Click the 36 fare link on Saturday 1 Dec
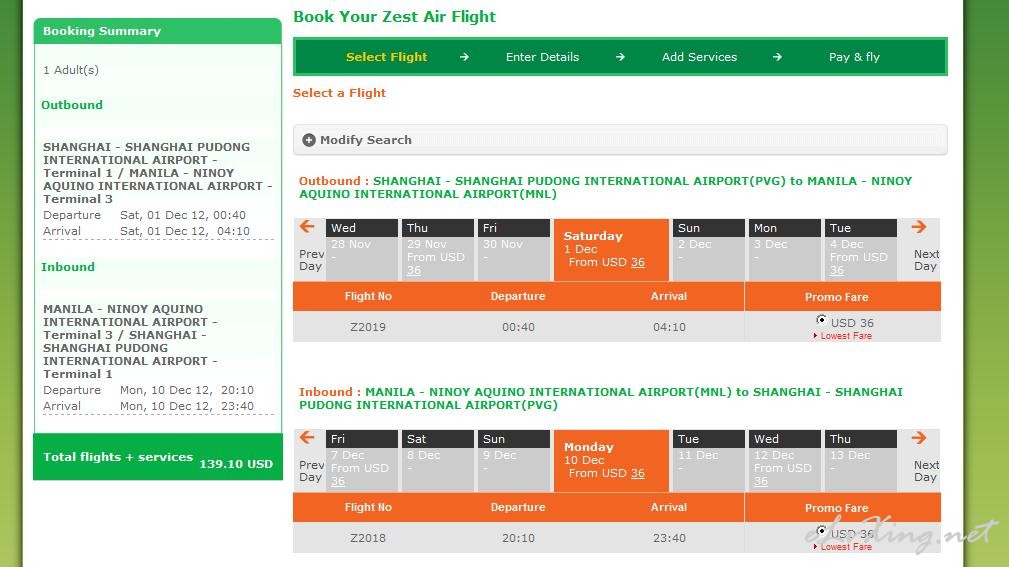 click(638, 262)
